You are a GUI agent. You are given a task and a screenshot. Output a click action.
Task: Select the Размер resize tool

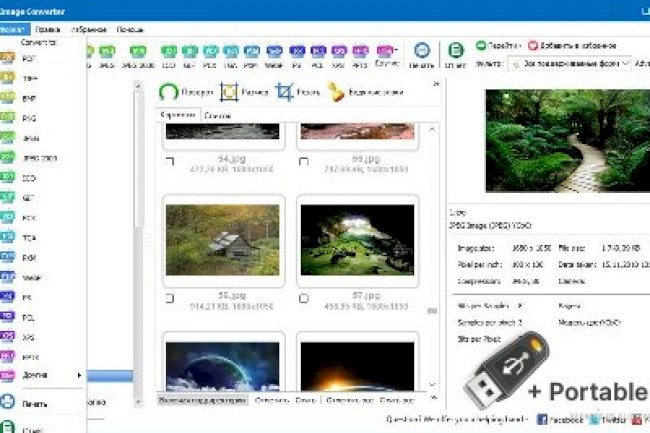click(x=244, y=92)
